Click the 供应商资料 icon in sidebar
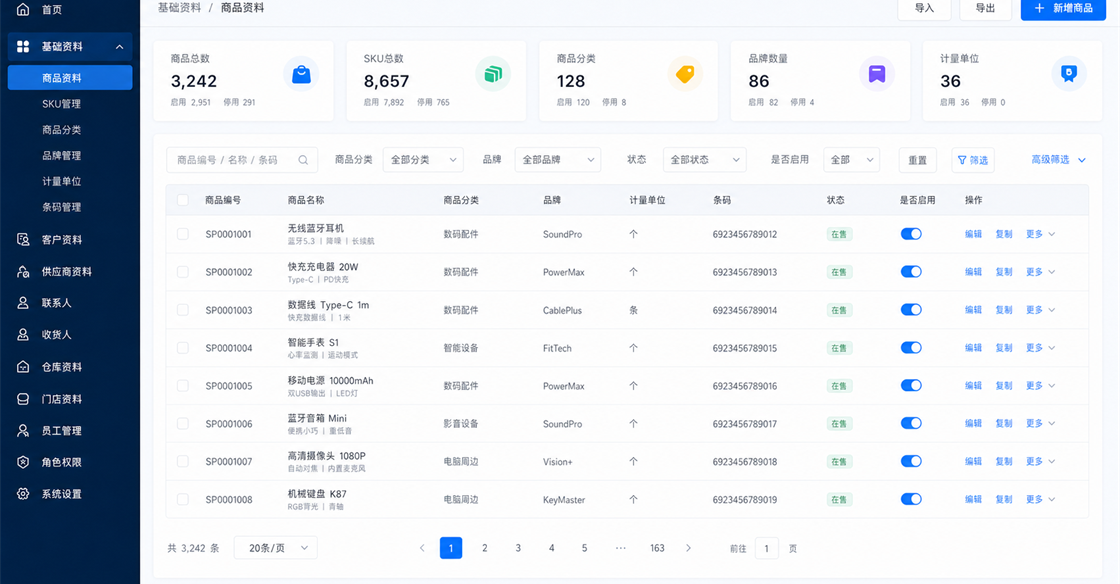This screenshot has width=1120, height=584. tap(23, 271)
